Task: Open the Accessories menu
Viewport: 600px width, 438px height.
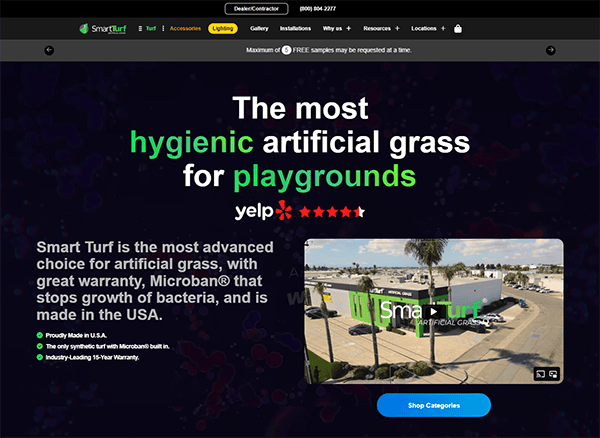Action: pyautogui.click(x=185, y=29)
